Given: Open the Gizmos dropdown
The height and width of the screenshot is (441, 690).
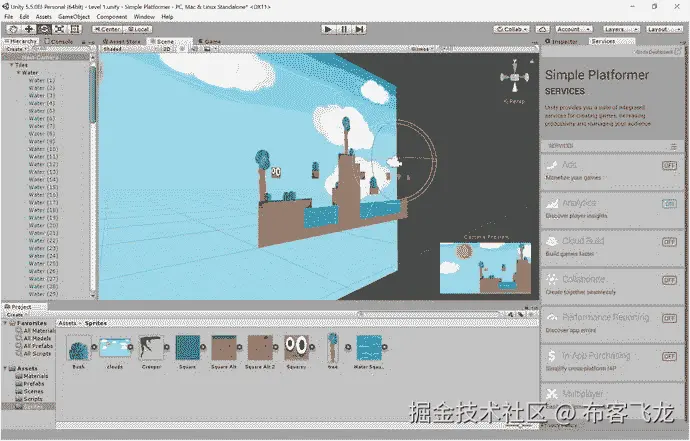Looking at the screenshot, I should tap(422, 49).
